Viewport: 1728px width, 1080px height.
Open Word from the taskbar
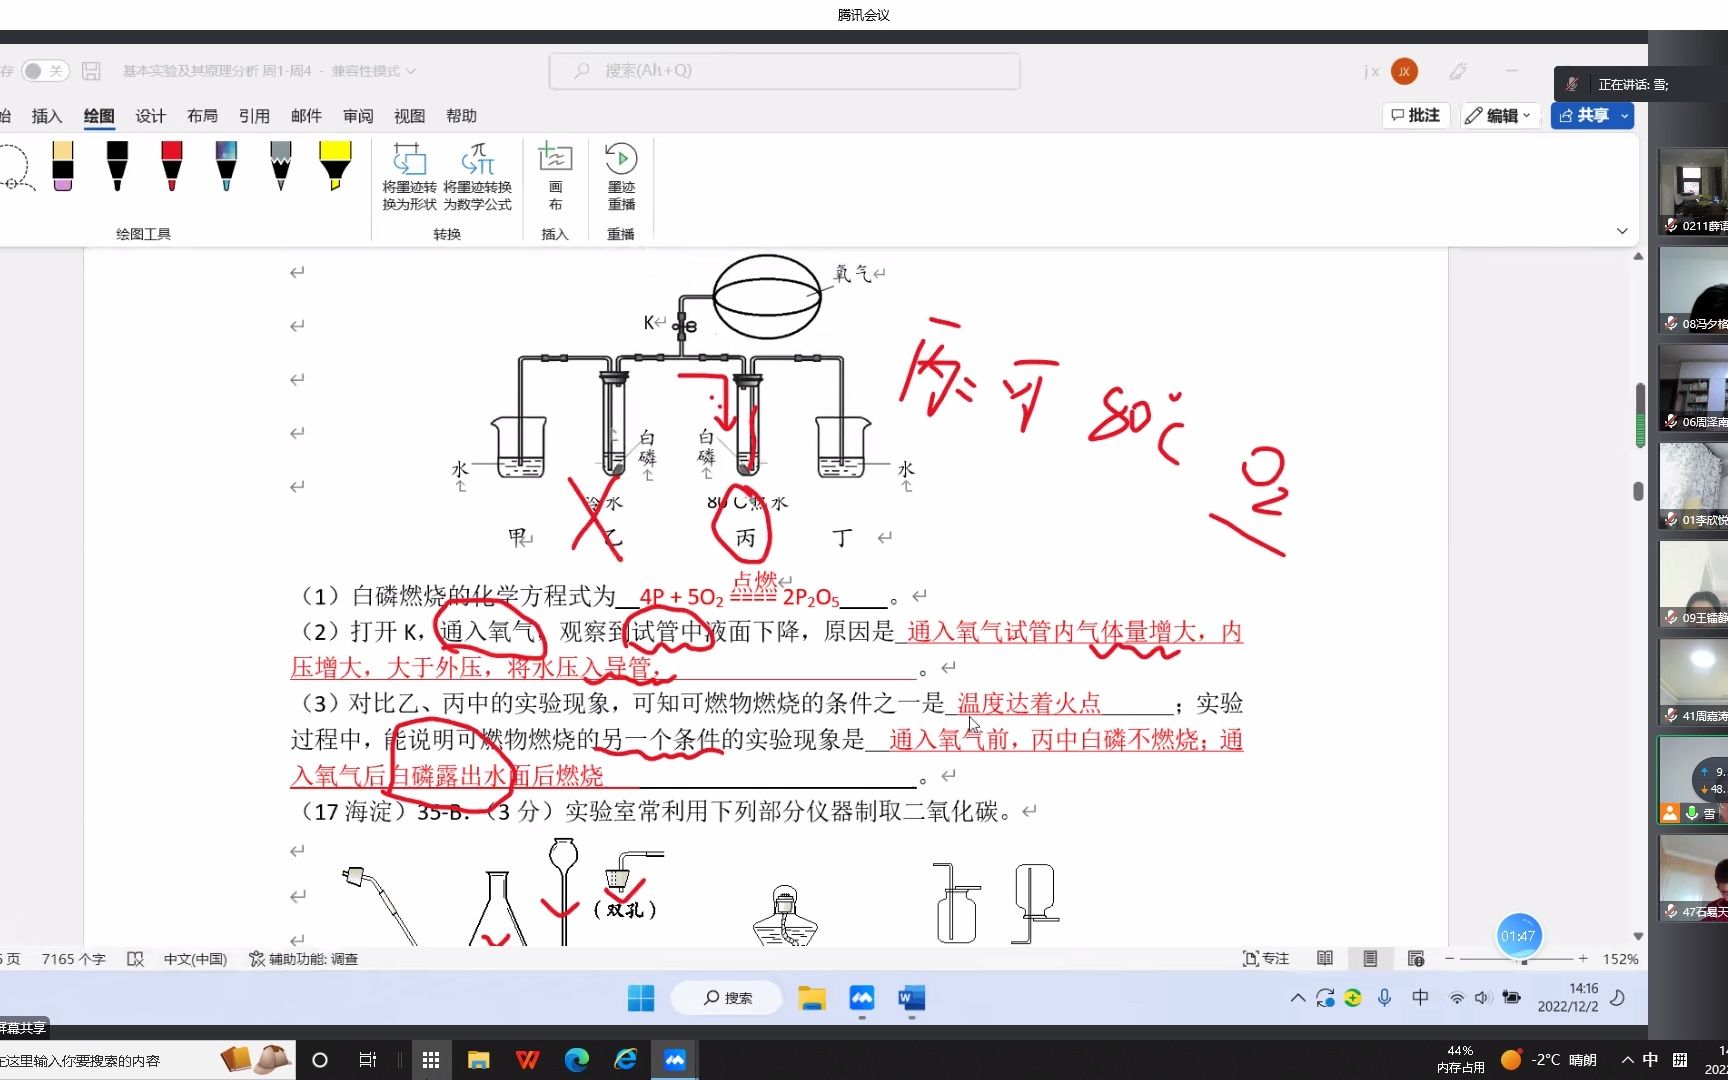coord(911,998)
